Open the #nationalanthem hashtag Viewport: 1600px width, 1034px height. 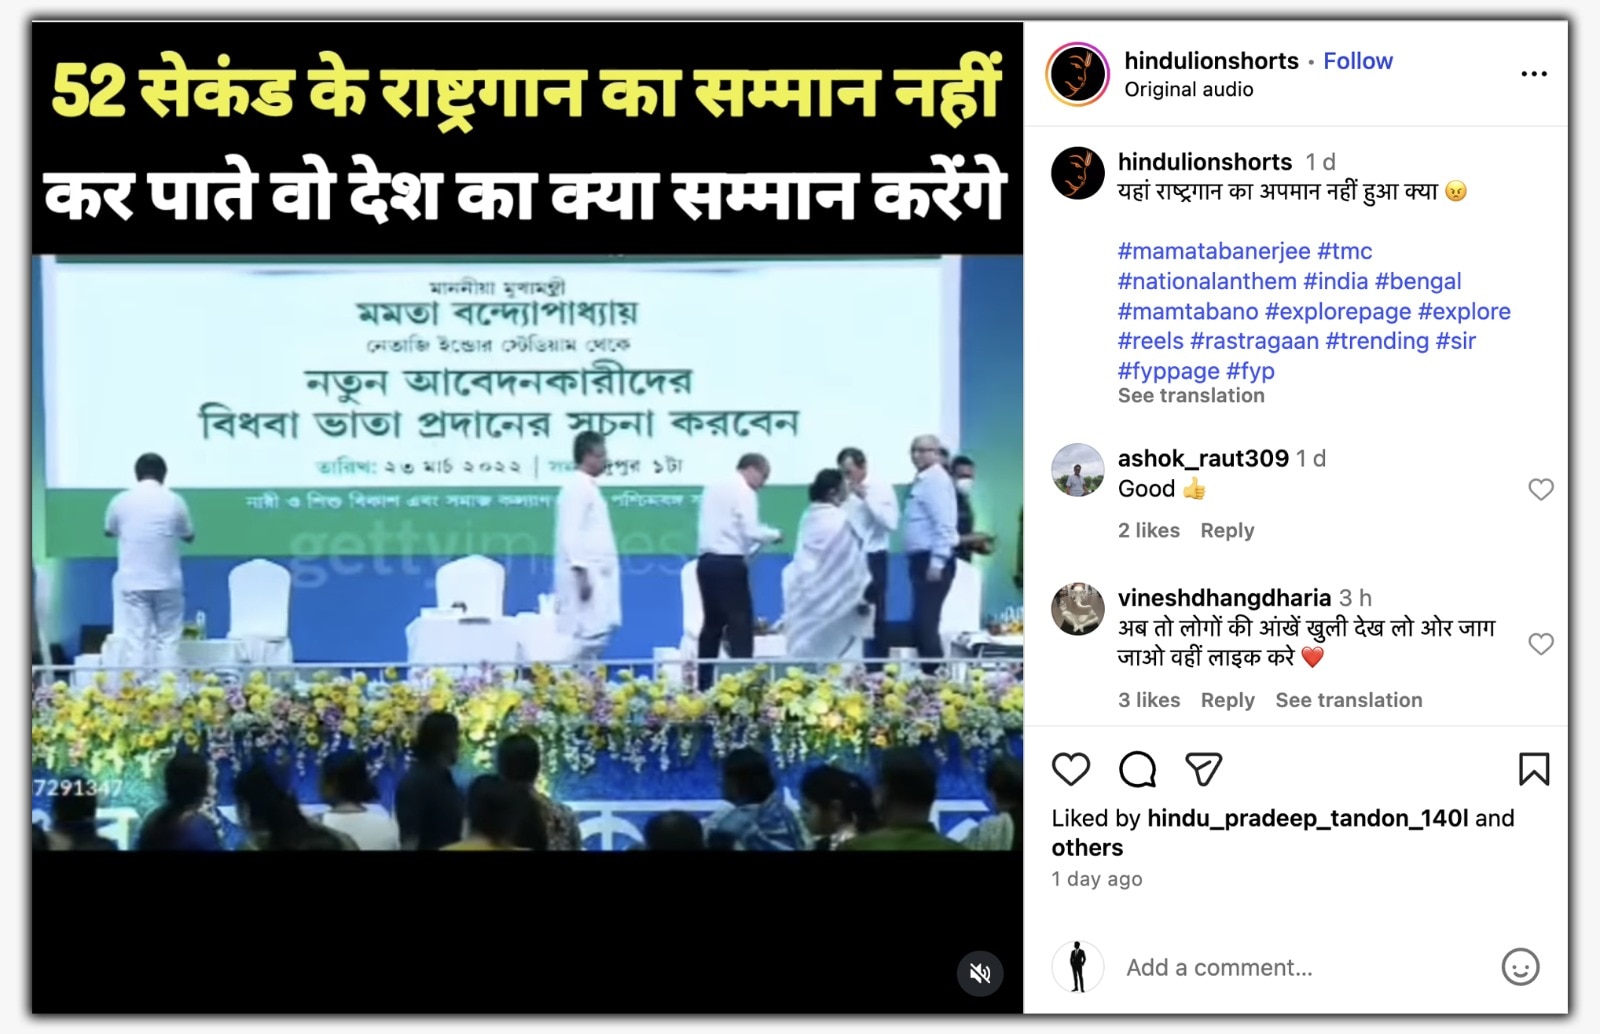point(1207,281)
